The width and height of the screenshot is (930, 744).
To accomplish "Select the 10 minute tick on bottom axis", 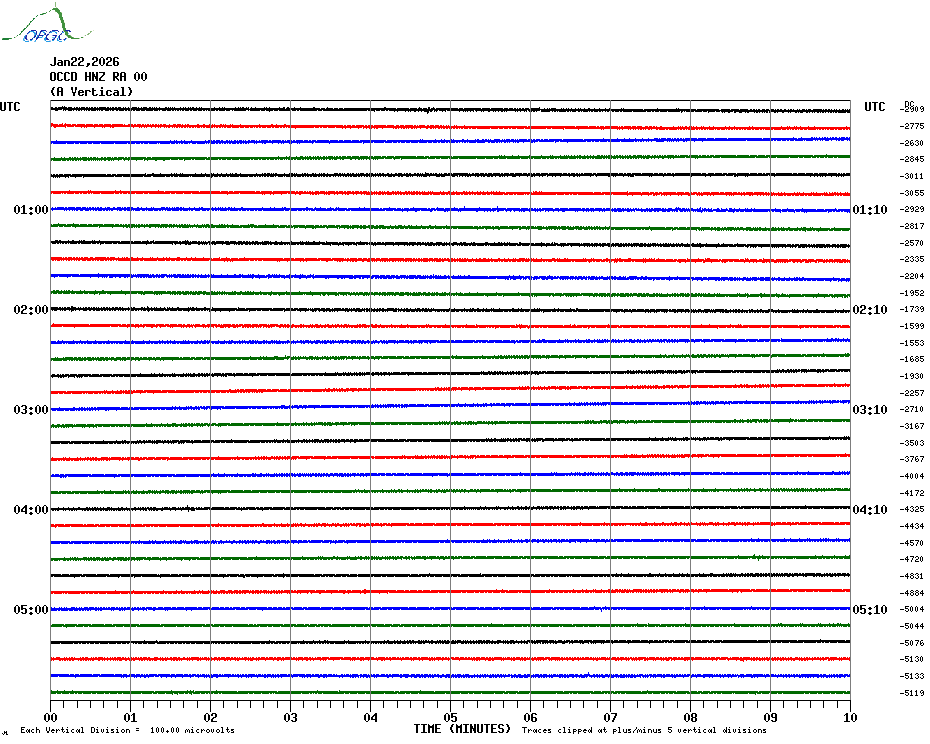I will point(849,717).
